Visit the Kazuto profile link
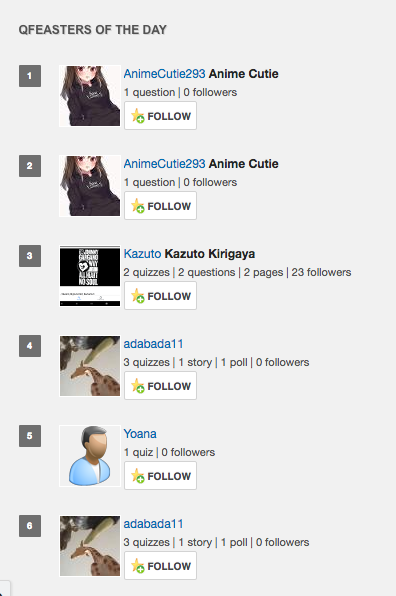This screenshot has height=596, width=396. point(142,254)
